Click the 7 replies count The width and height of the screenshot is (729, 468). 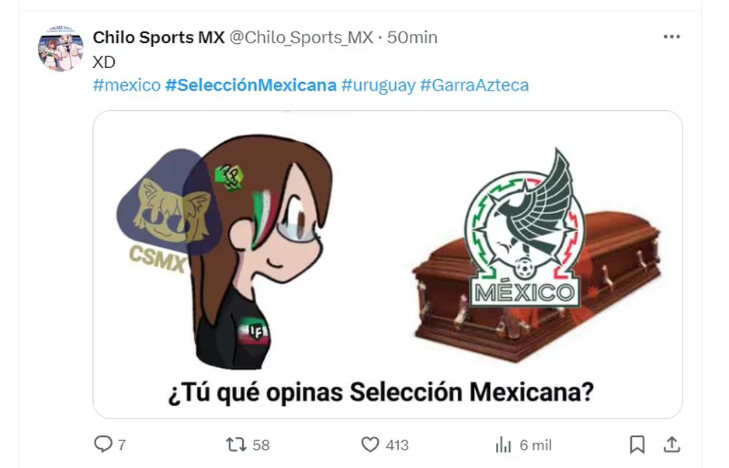tap(121, 445)
